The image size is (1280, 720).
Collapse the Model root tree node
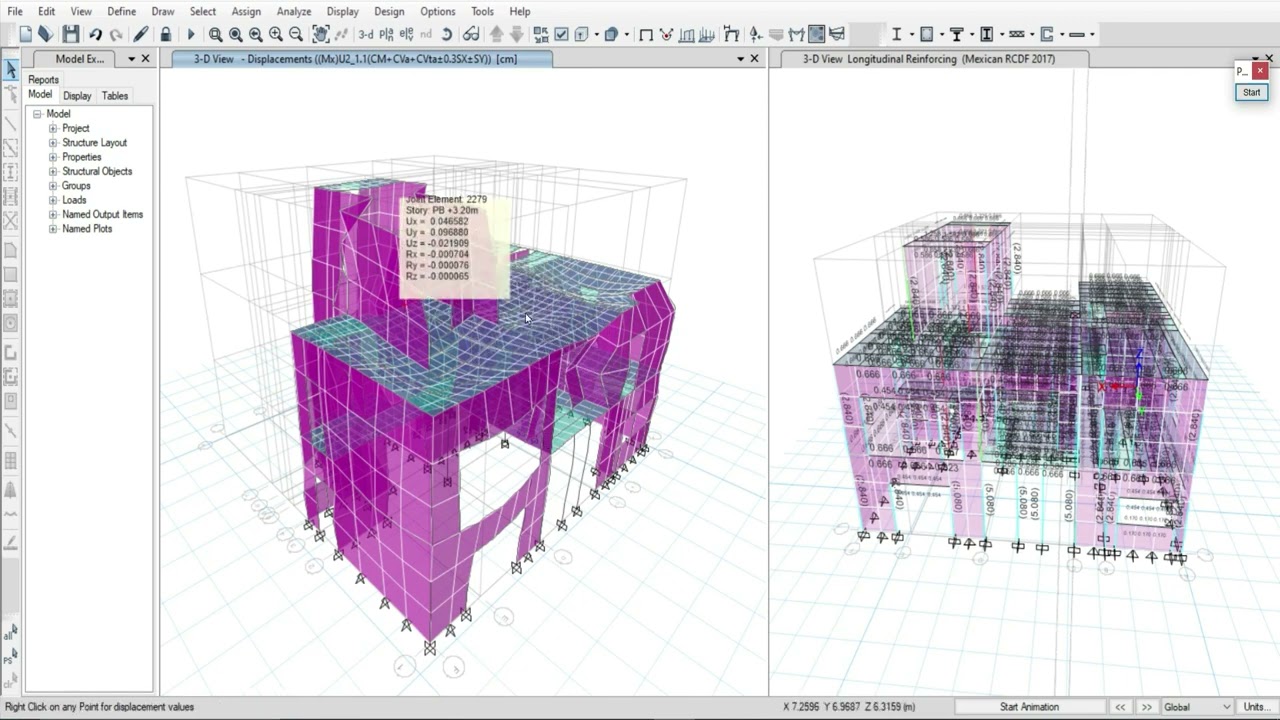tap(37, 114)
